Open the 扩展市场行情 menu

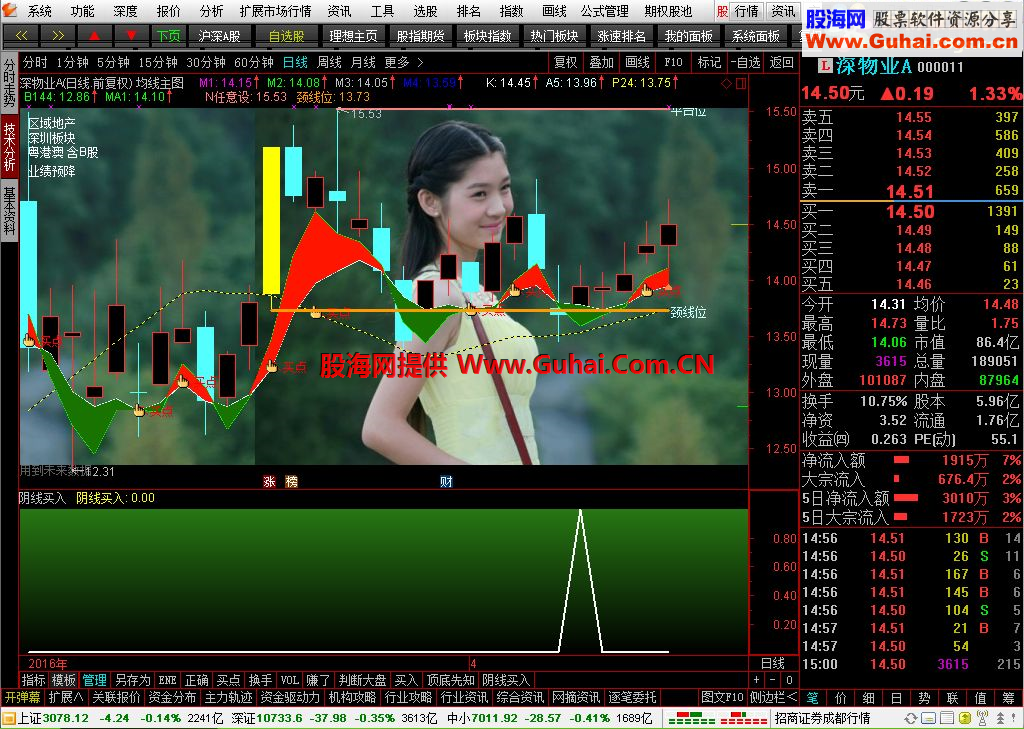[275, 11]
